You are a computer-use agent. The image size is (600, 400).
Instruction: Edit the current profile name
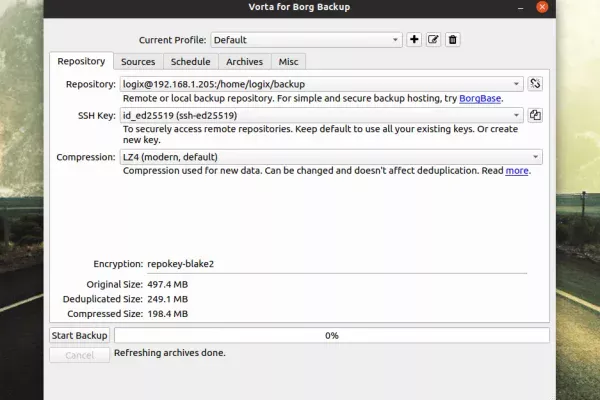(434, 40)
